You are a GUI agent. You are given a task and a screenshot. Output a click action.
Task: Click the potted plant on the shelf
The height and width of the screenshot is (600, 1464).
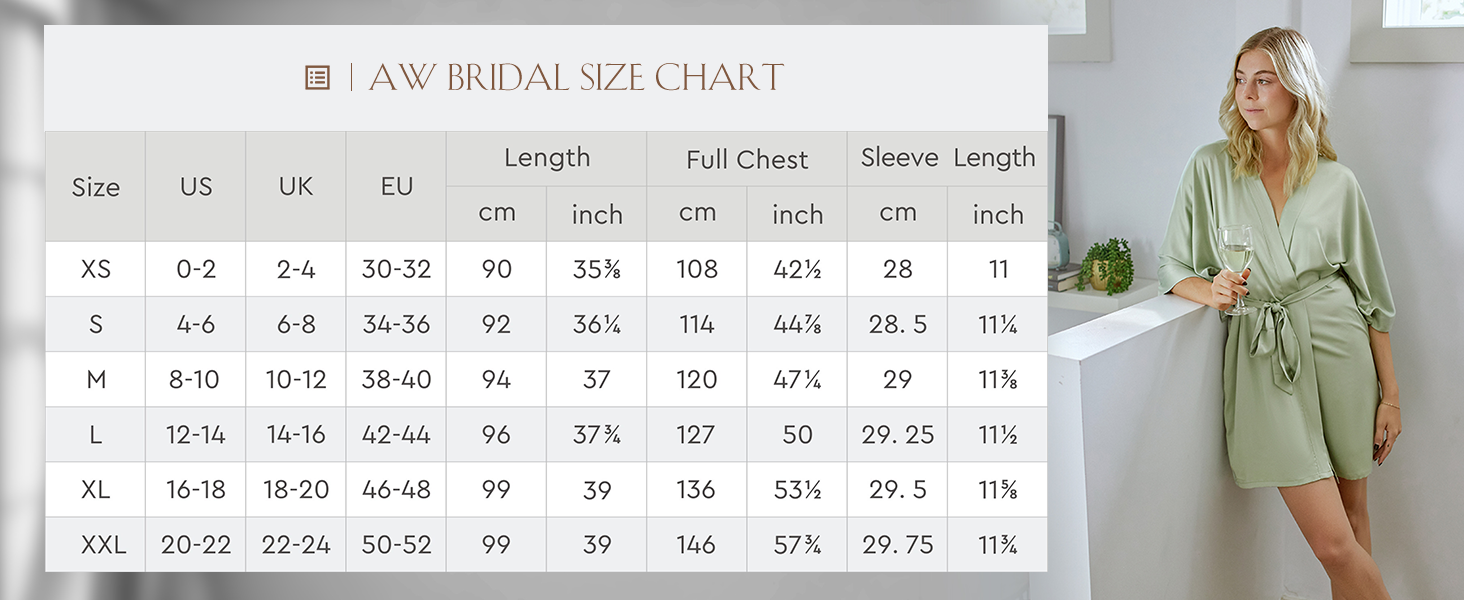pyautogui.click(x=1106, y=265)
